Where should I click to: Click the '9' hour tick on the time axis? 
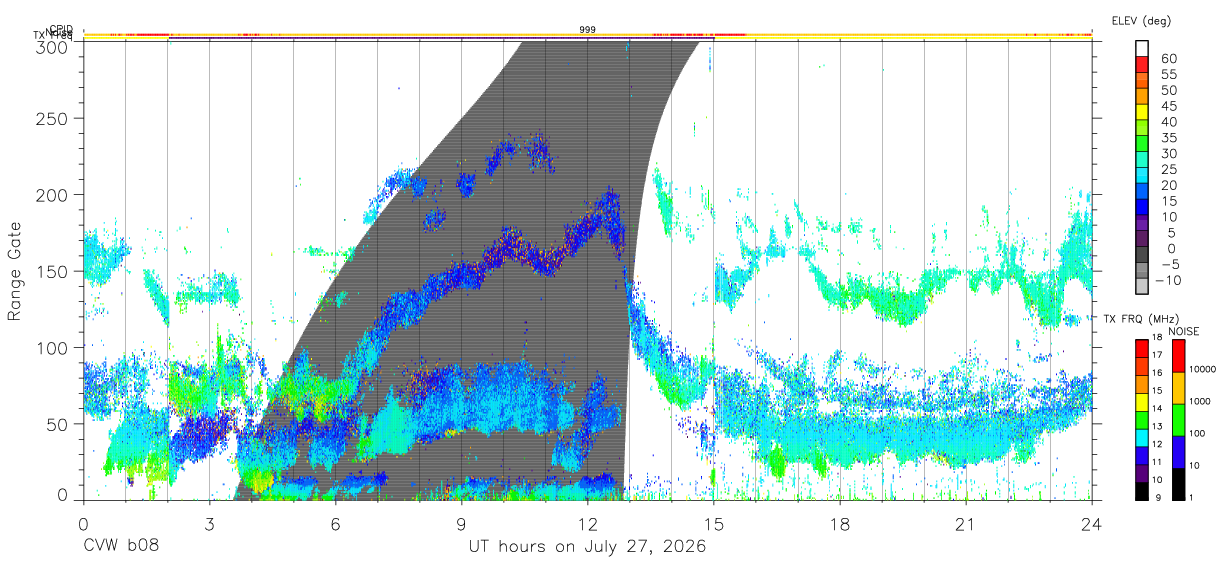click(461, 523)
